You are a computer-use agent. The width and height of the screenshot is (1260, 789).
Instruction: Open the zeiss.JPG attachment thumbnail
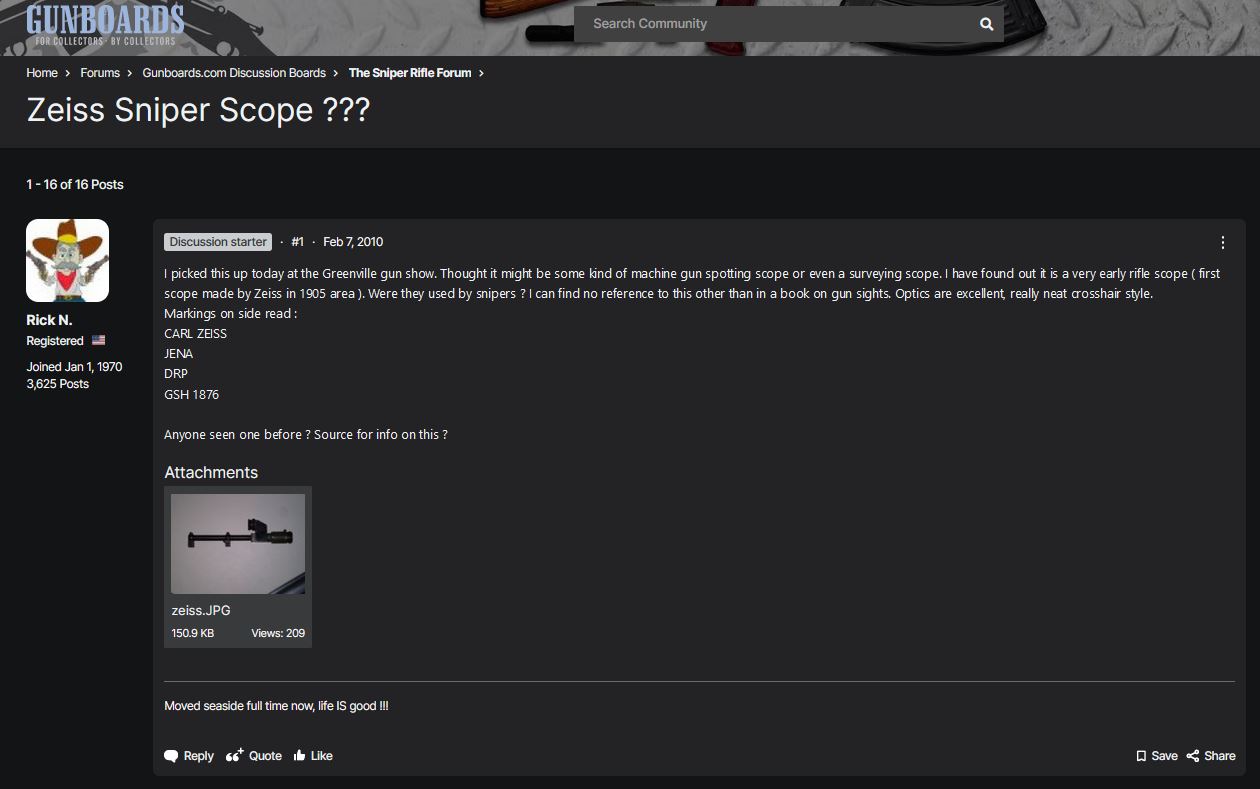(238, 544)
